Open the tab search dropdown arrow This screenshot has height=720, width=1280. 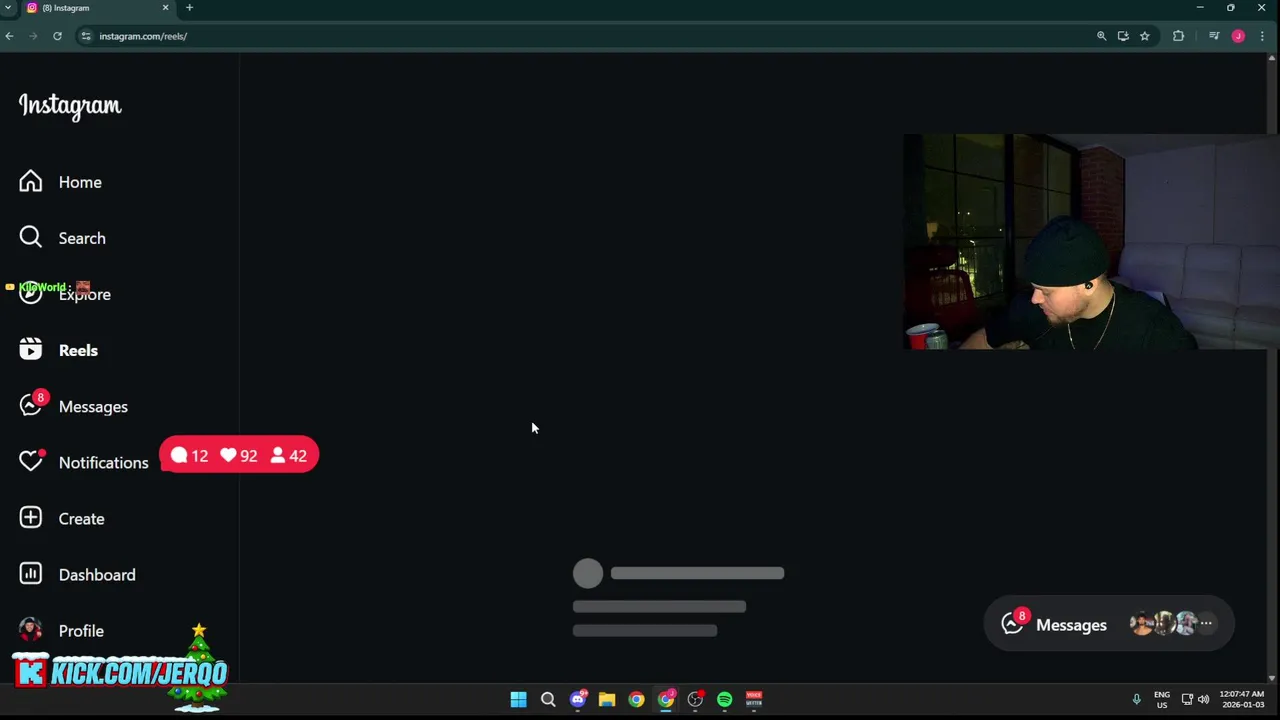8,8
